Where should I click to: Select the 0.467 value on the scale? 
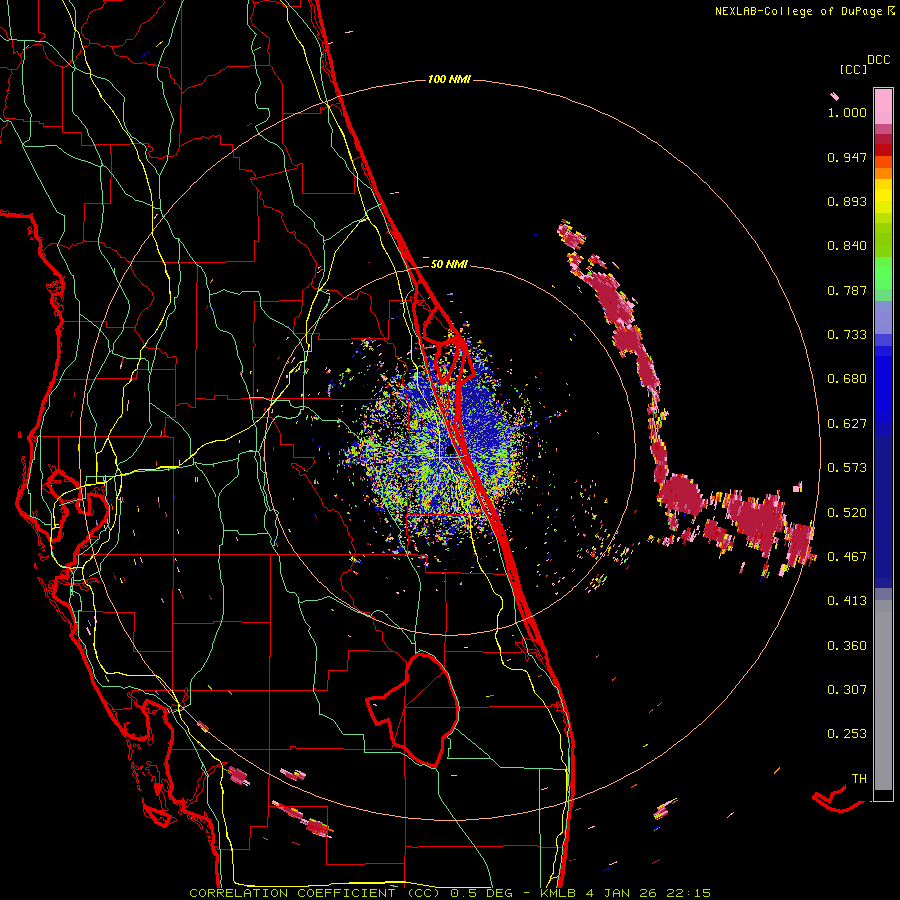click(847, 557)
